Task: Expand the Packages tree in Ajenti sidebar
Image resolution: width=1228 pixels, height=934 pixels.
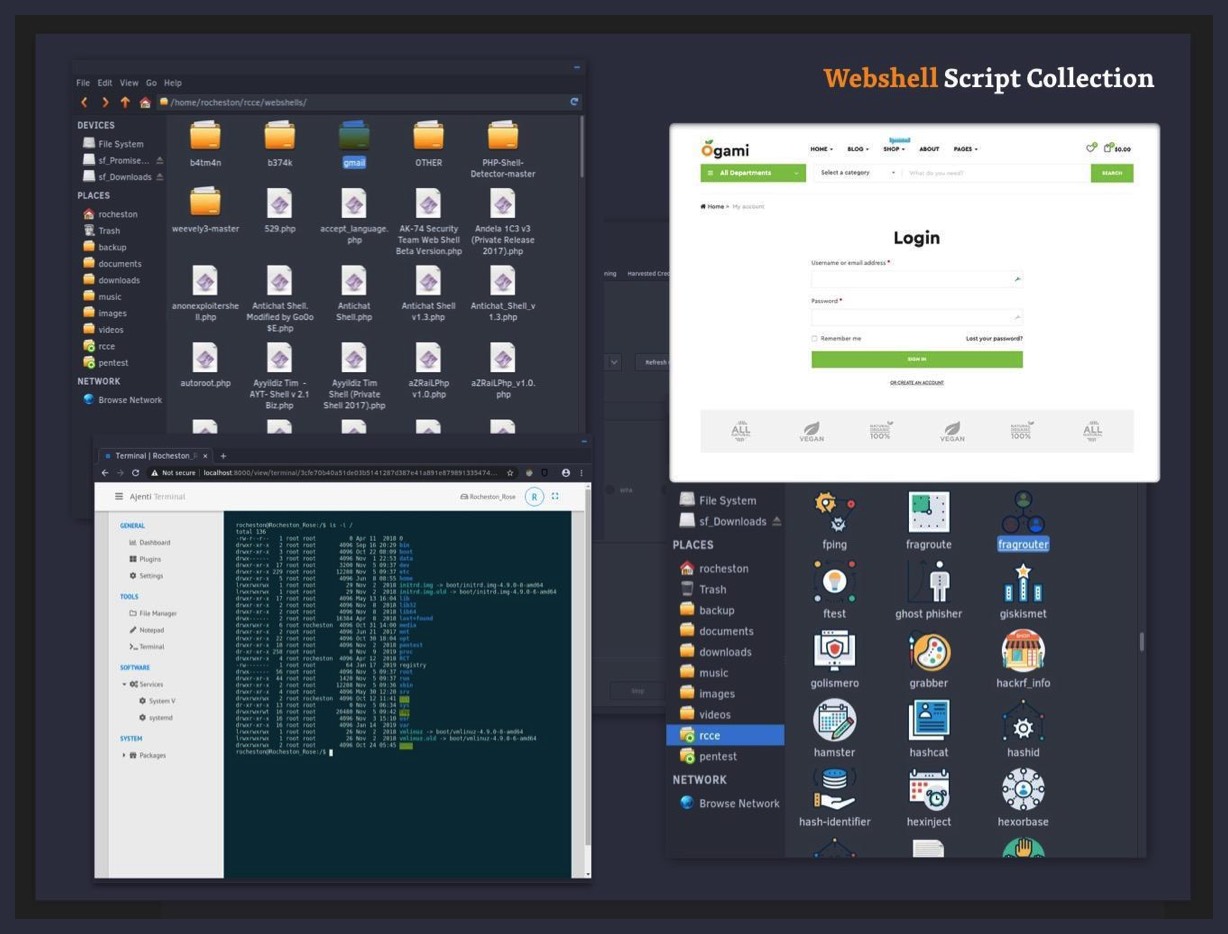Action: click(125, 755)
